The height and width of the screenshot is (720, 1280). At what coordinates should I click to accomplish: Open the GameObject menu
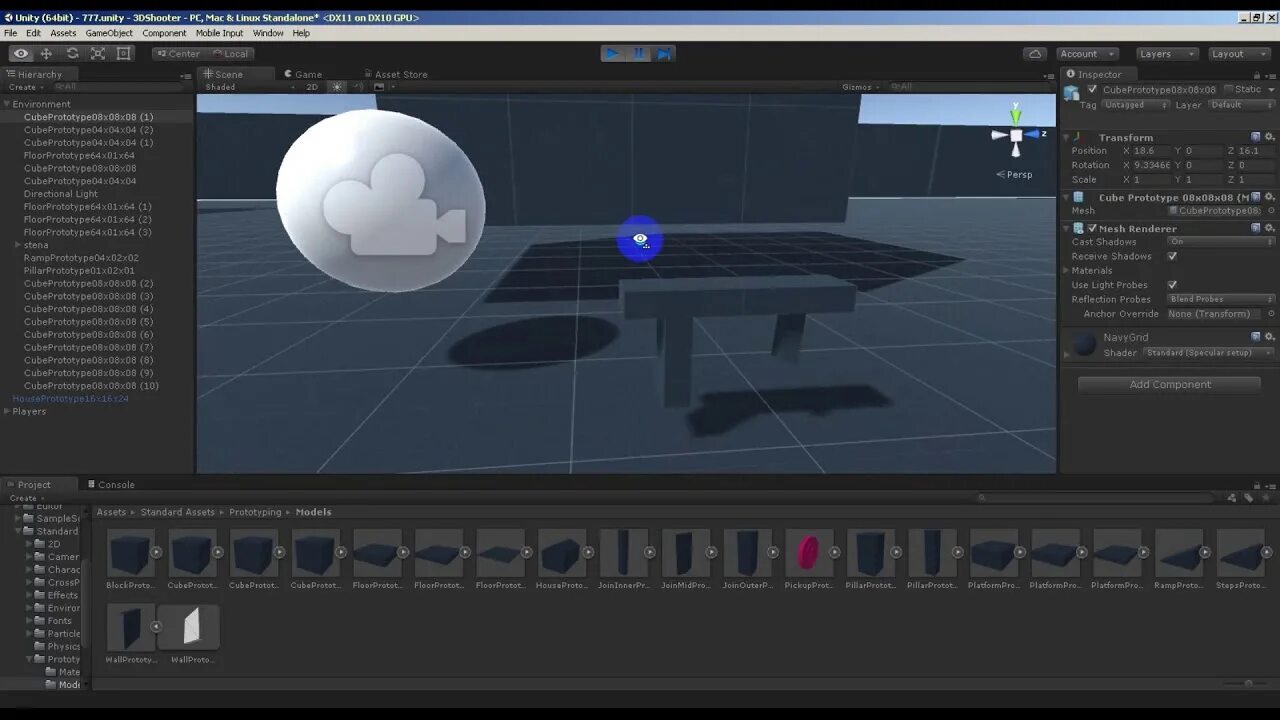(109, 33)
